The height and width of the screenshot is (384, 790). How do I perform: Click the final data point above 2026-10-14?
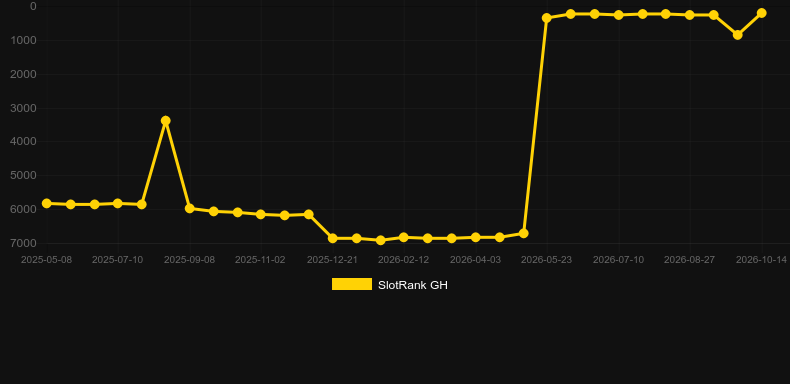(x=762, y=13)
